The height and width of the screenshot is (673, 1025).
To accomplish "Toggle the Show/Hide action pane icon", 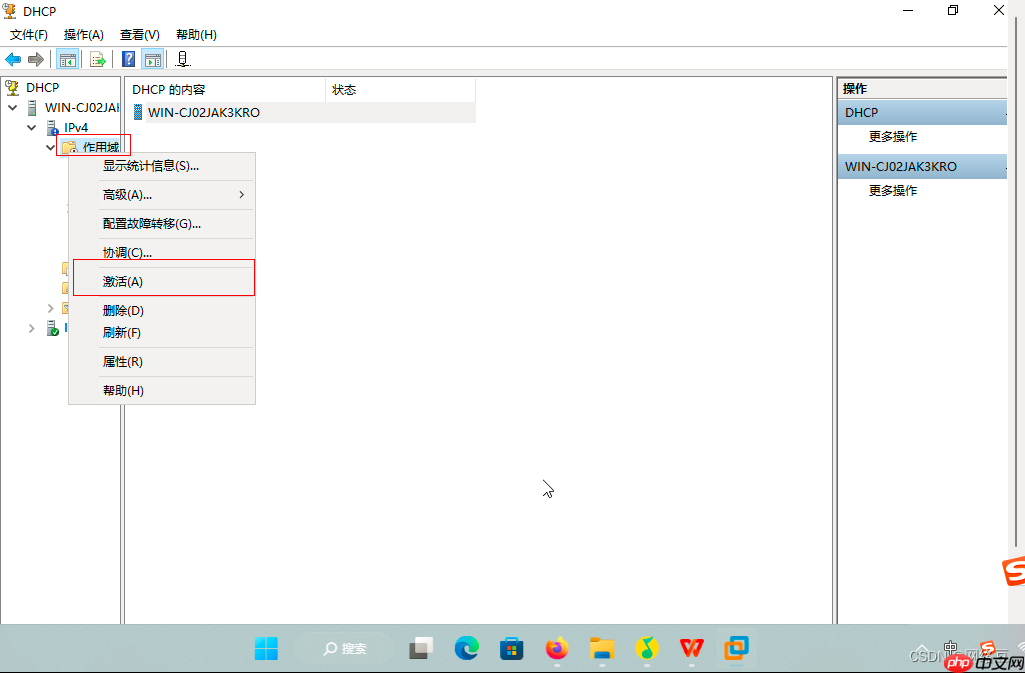I will tap(152, 58).
